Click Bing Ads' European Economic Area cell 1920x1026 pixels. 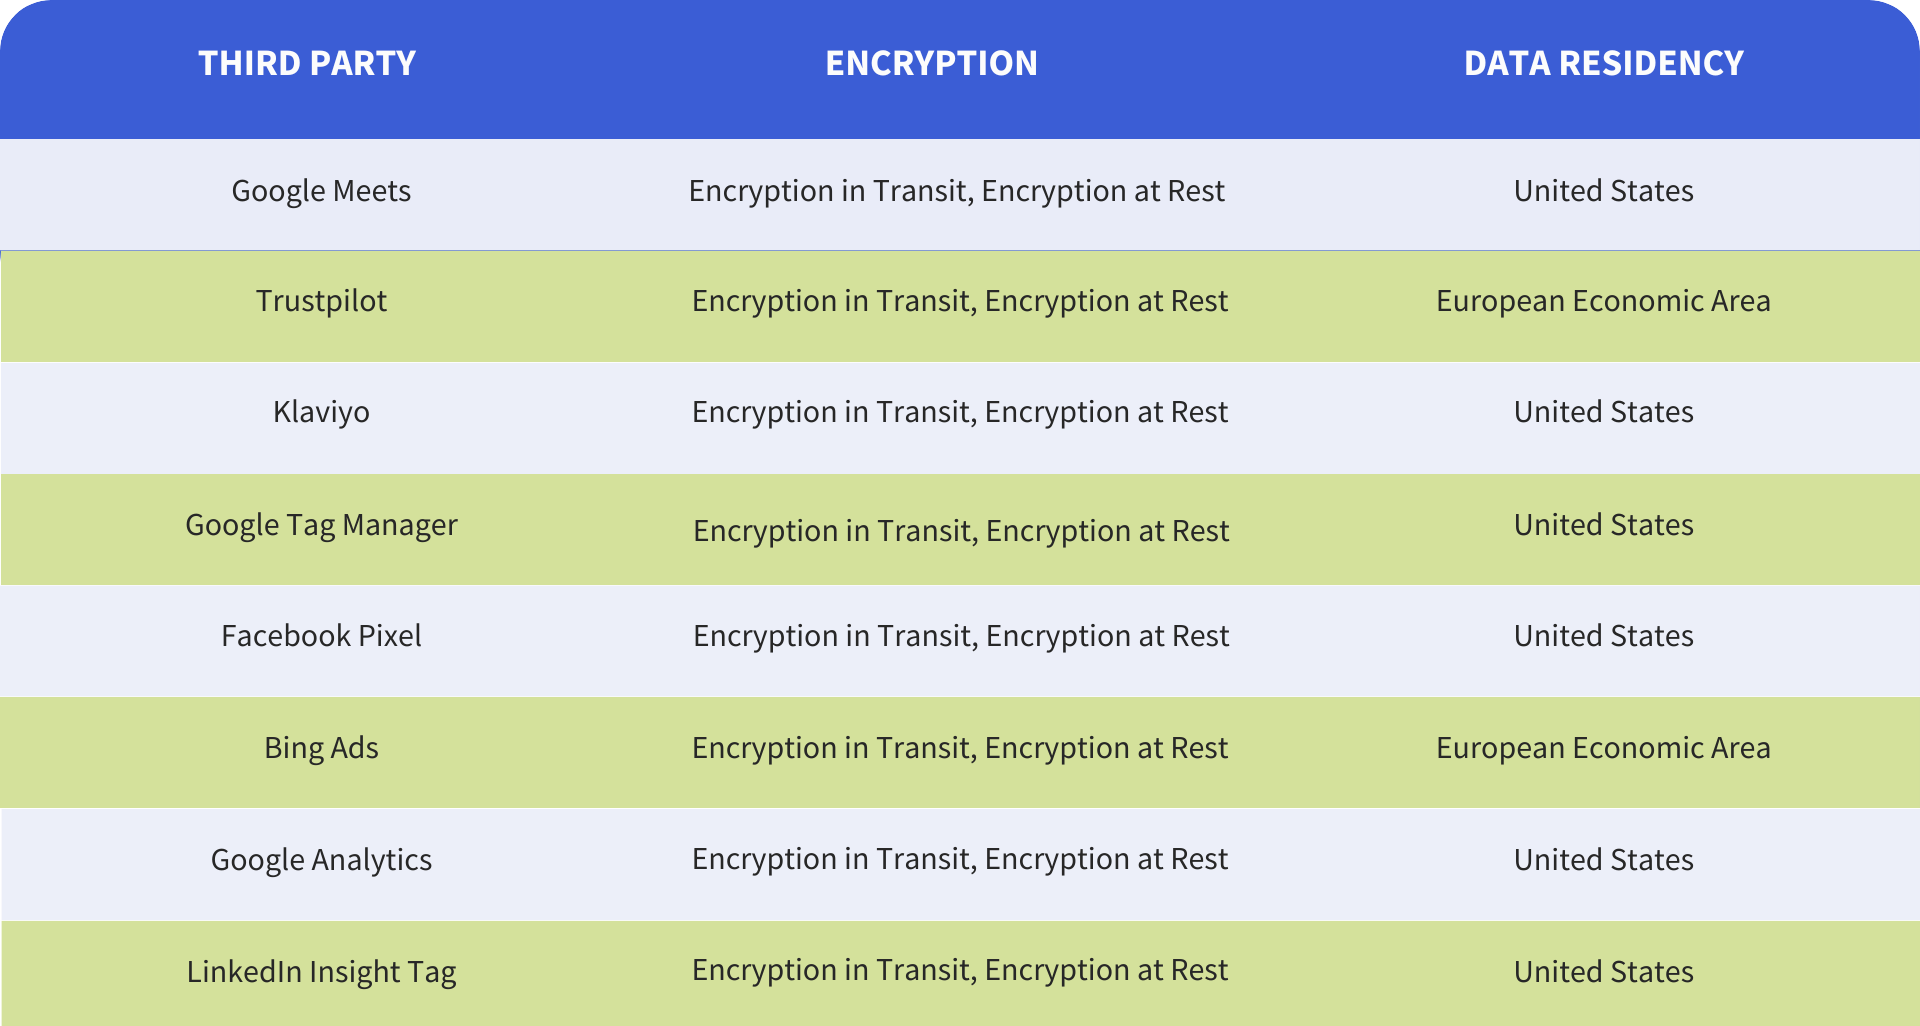(1603, 748)
